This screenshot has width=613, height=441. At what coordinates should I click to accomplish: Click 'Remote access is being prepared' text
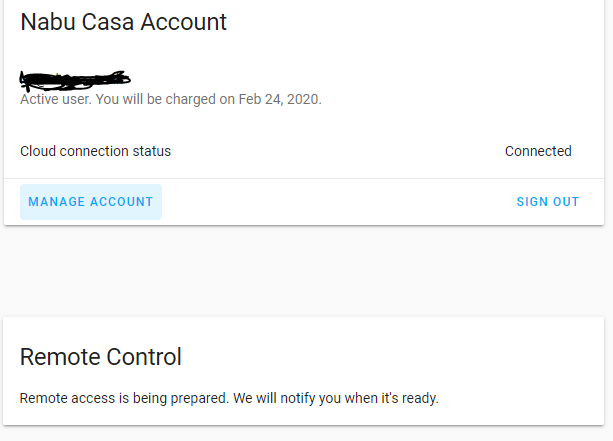point(124,398)
